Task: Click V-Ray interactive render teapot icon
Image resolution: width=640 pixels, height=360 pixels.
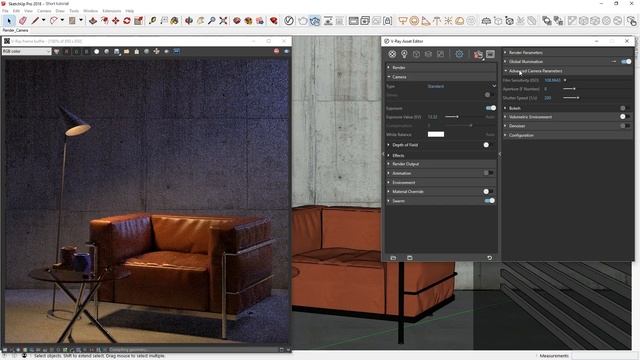Action: (315, 20)
